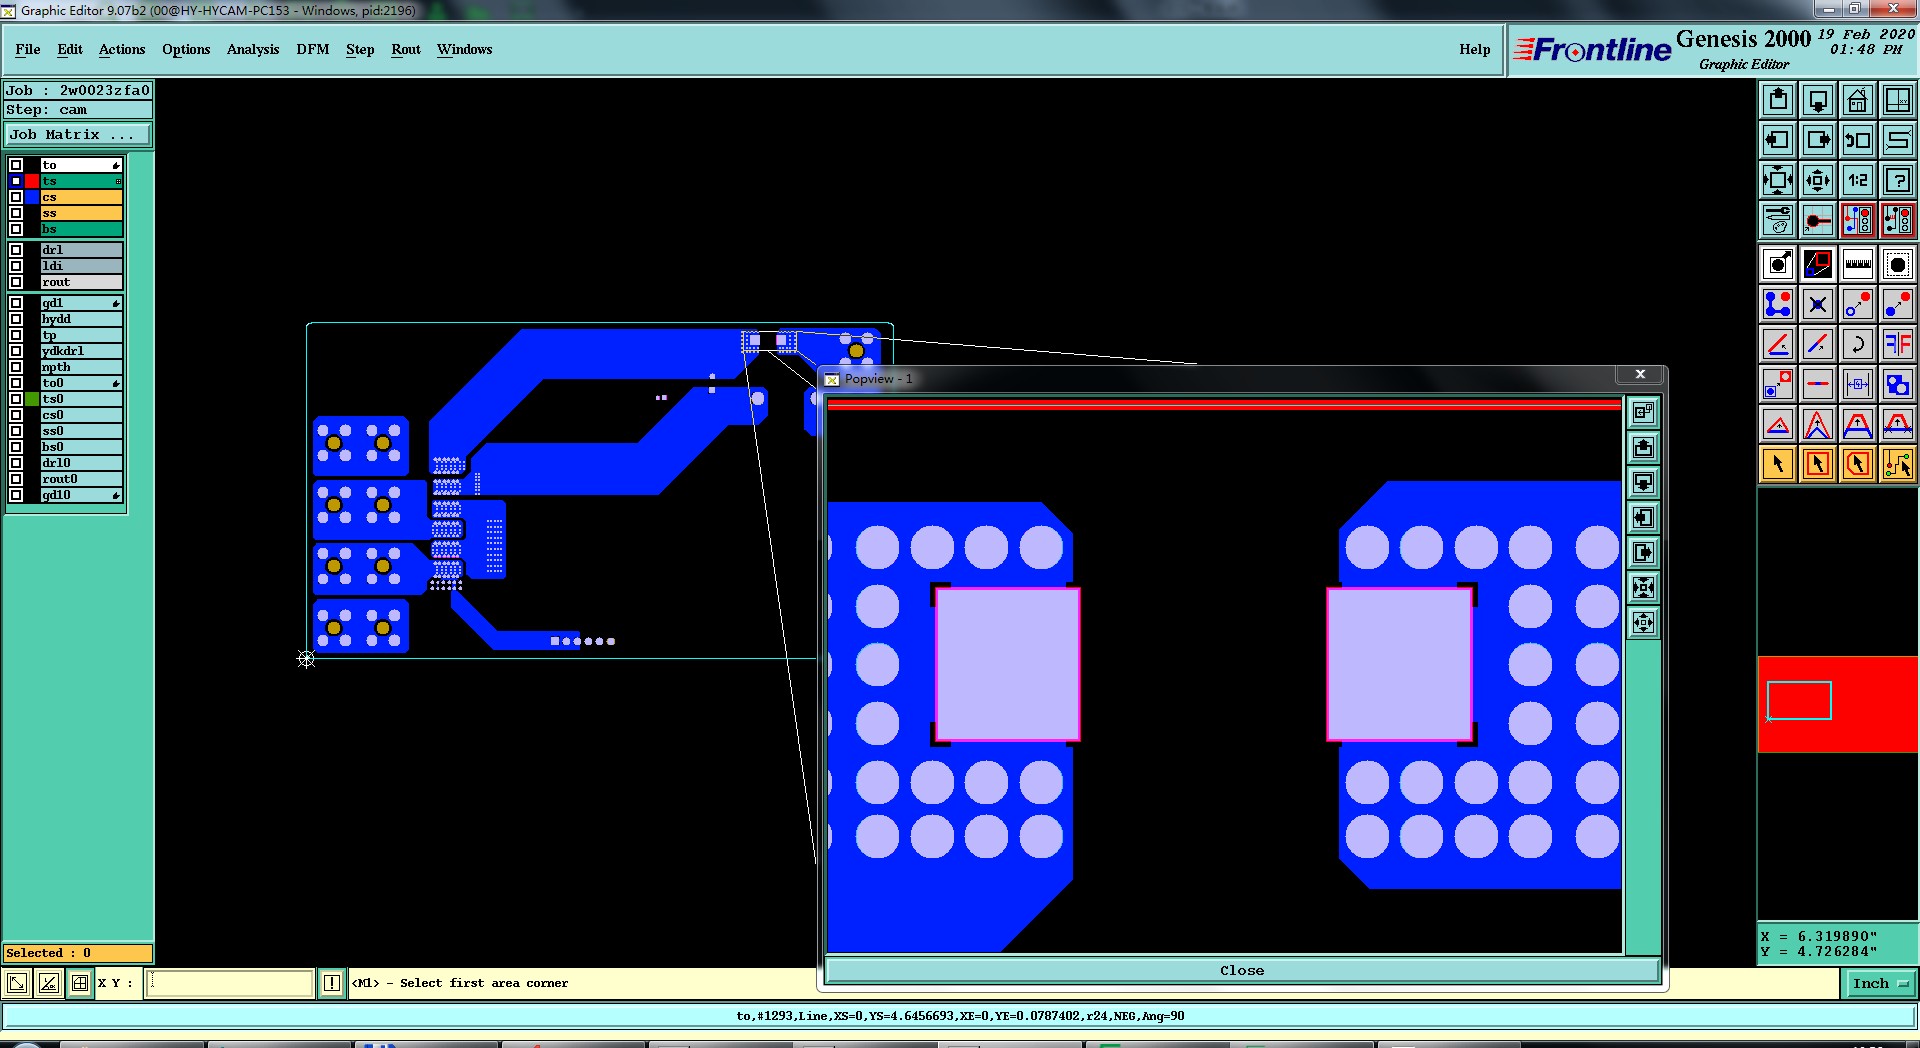Click the pan up icon
The height and width of the screenshot is (1048, 1920).
click(x=1778, y=100)
